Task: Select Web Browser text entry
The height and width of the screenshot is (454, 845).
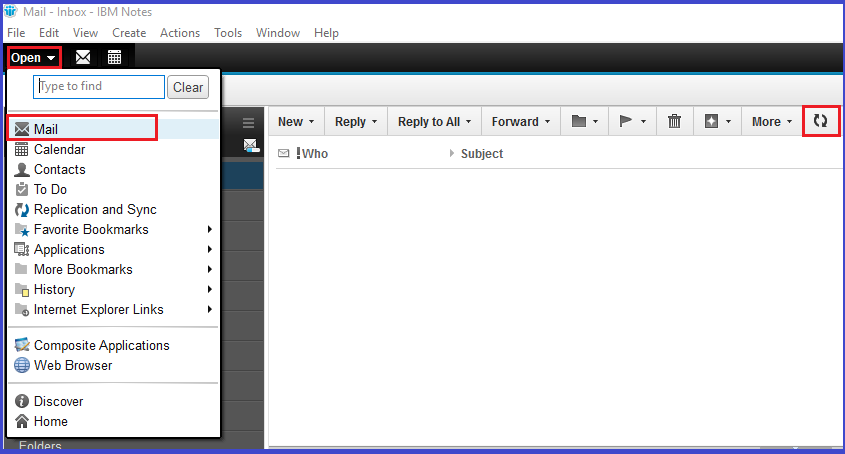Action: (x=73, y=365)
